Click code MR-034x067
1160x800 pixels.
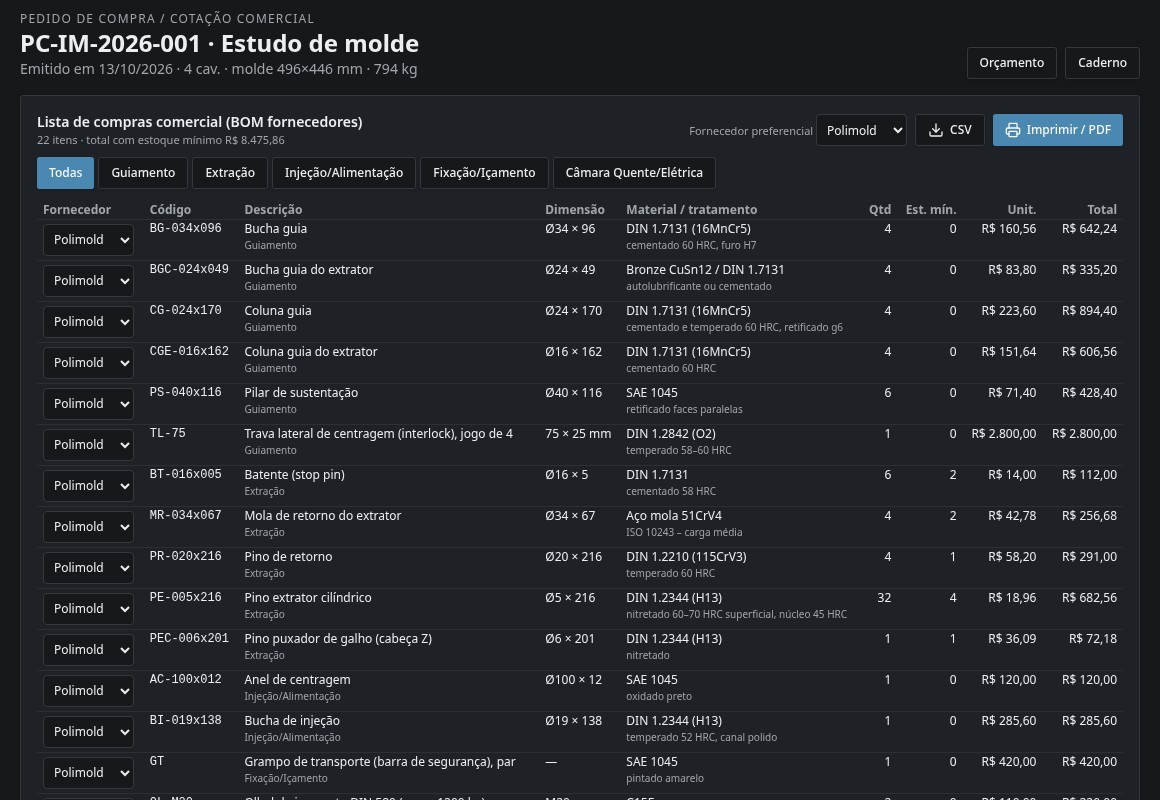pyautogui.click(x=186, y=515)
